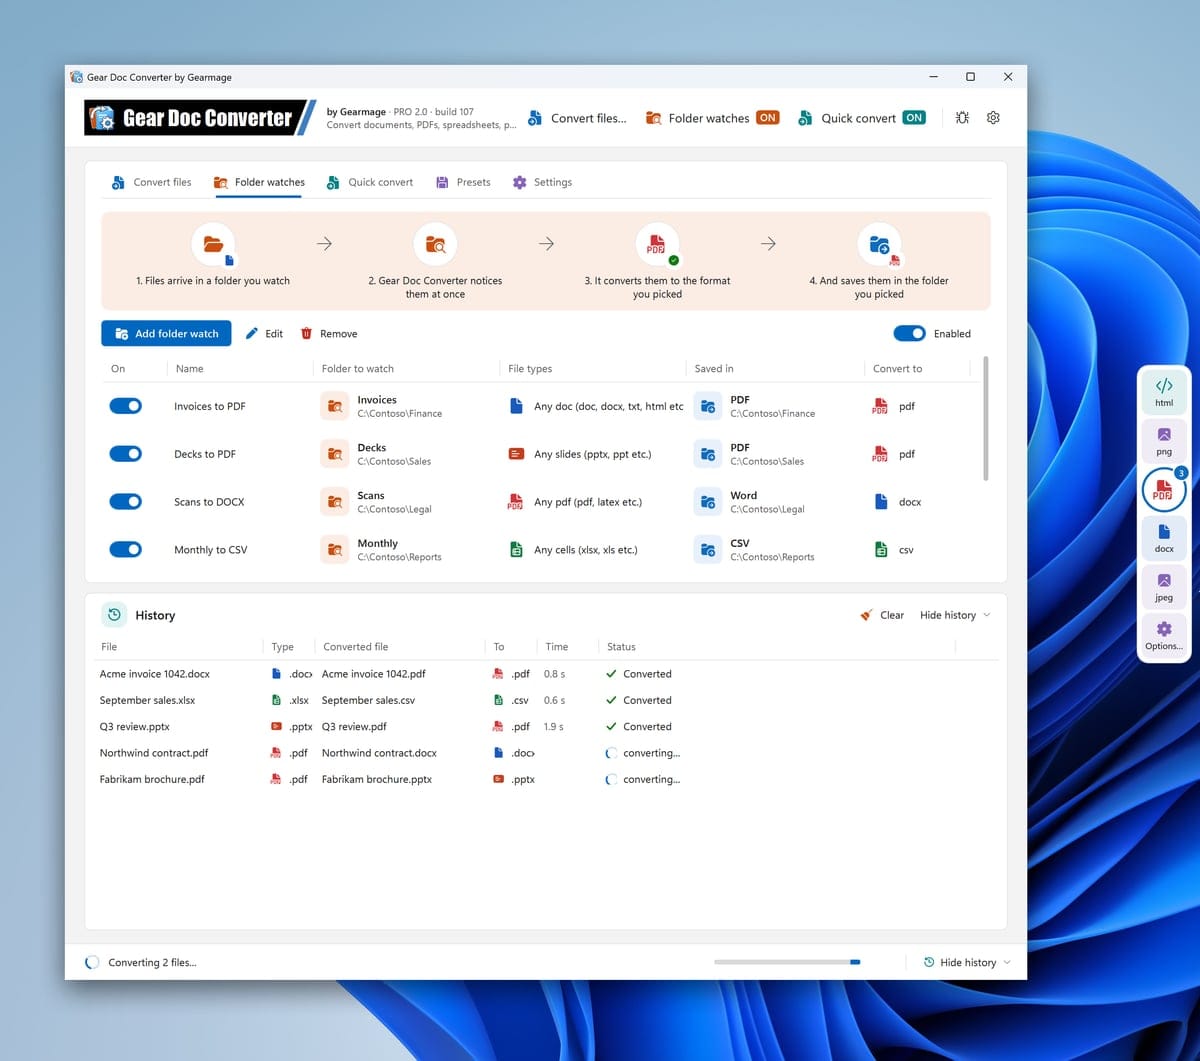The height and width of the screenshot is (1061, 1200).
Task: Click the Fabrikam brochure.pptx converted file name
Action: click(377, 779)
